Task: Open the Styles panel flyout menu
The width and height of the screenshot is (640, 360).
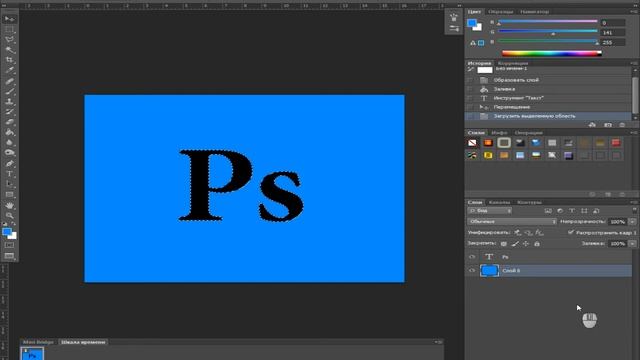Action: click(634, 133)
